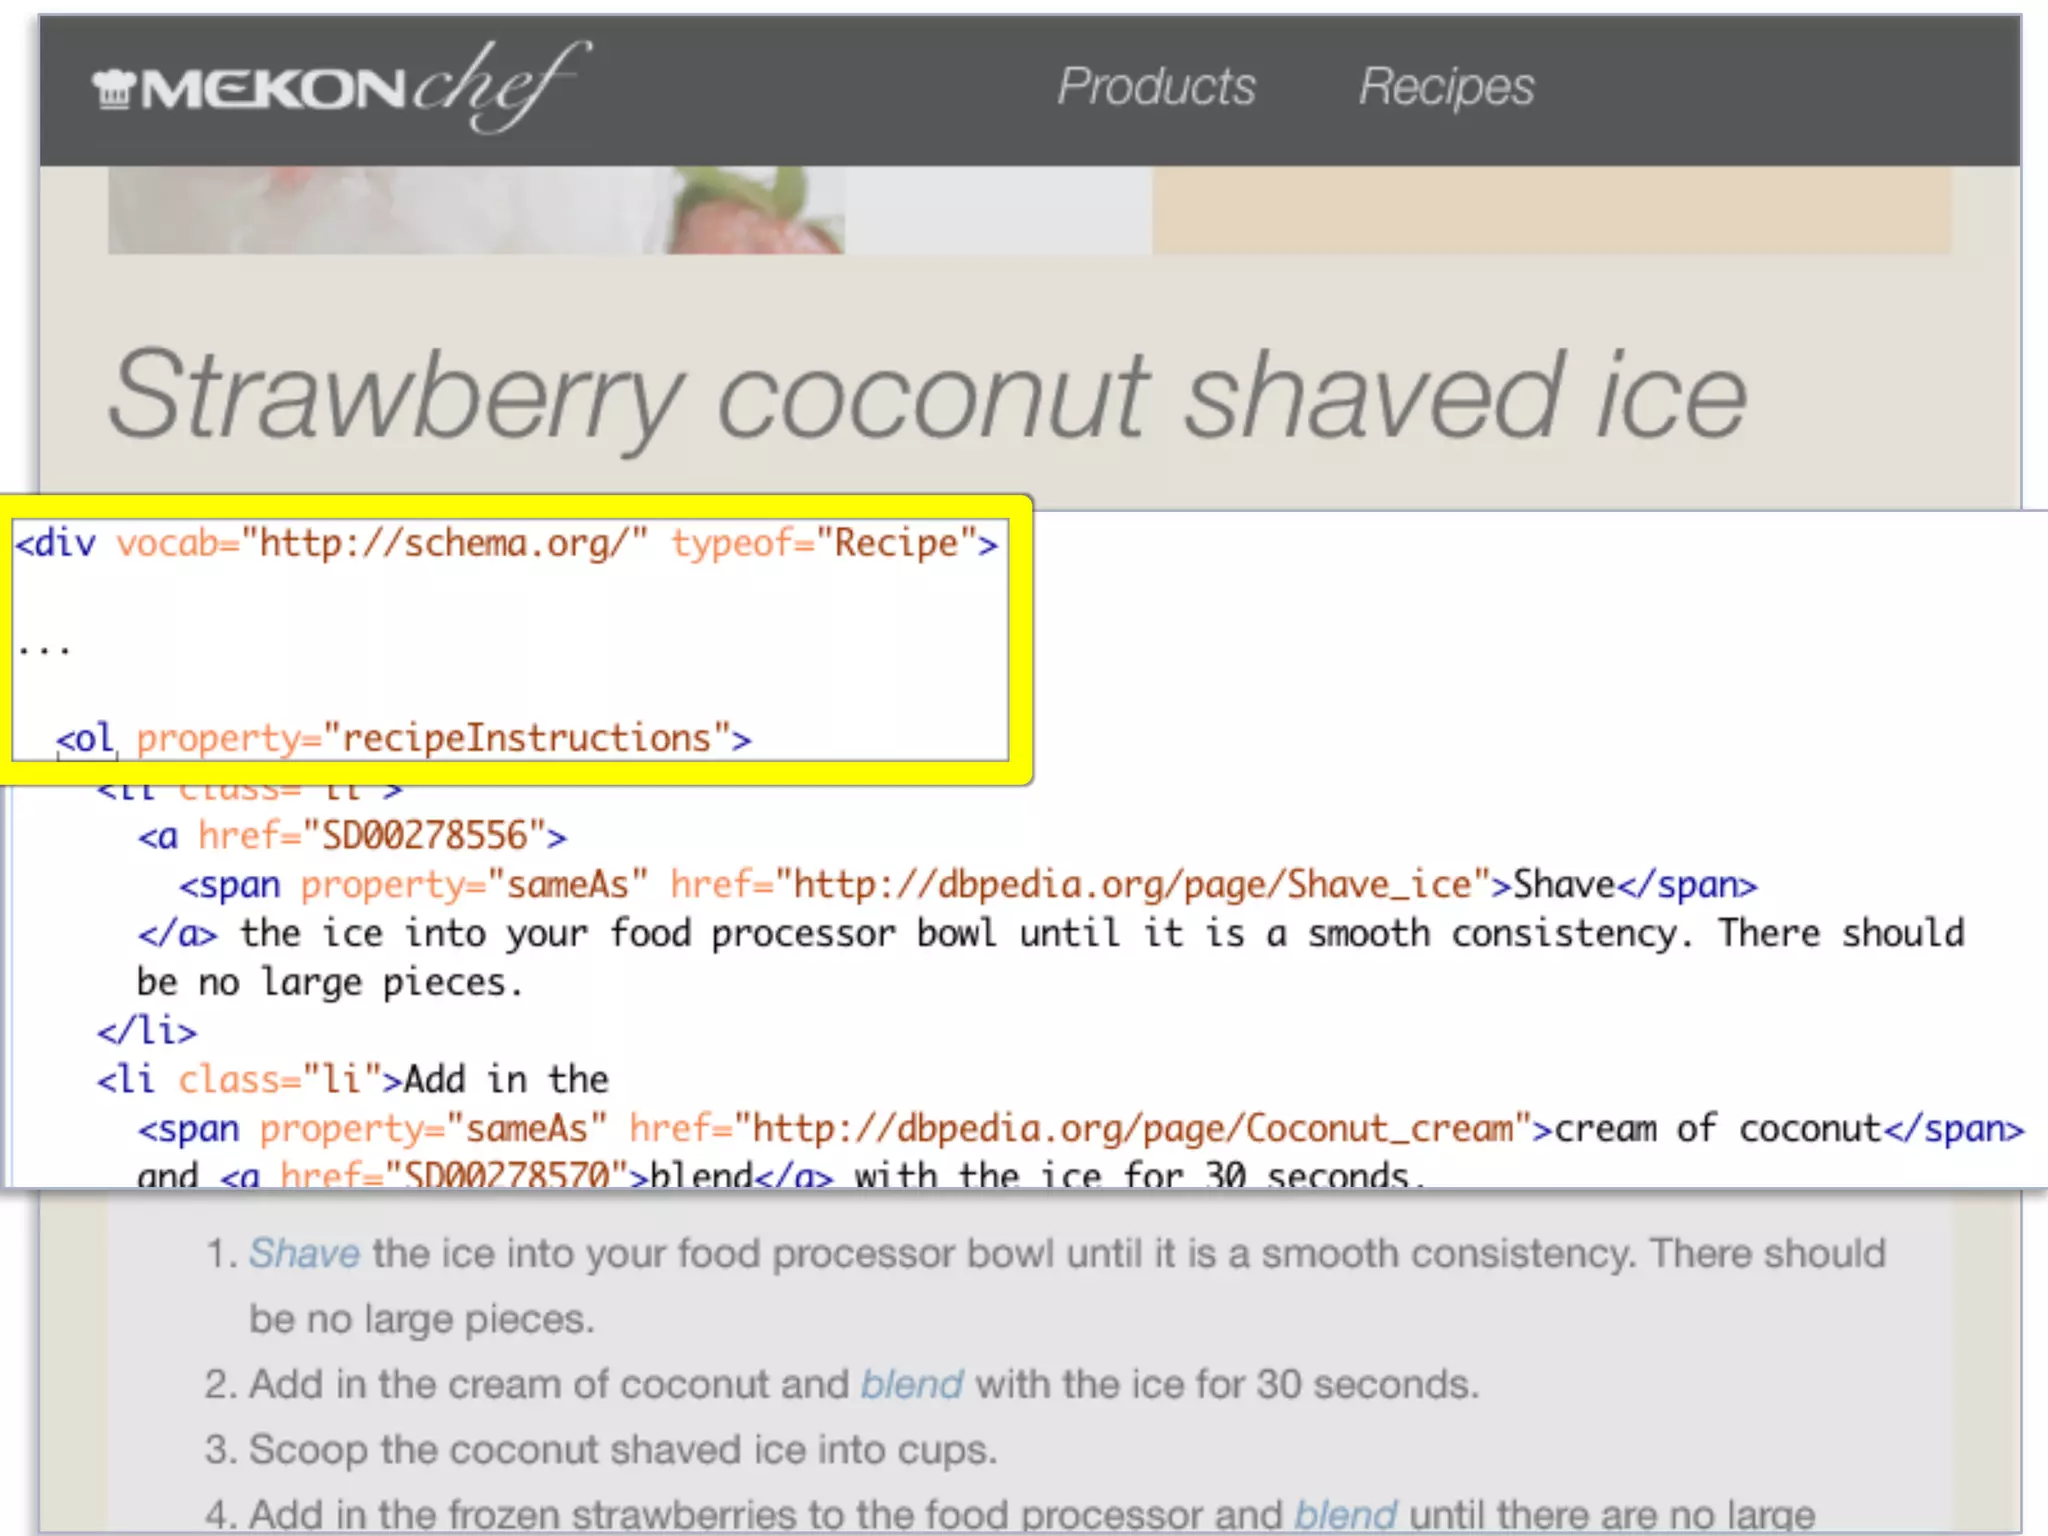Click the MEKON chef logo

click(342, 87)
